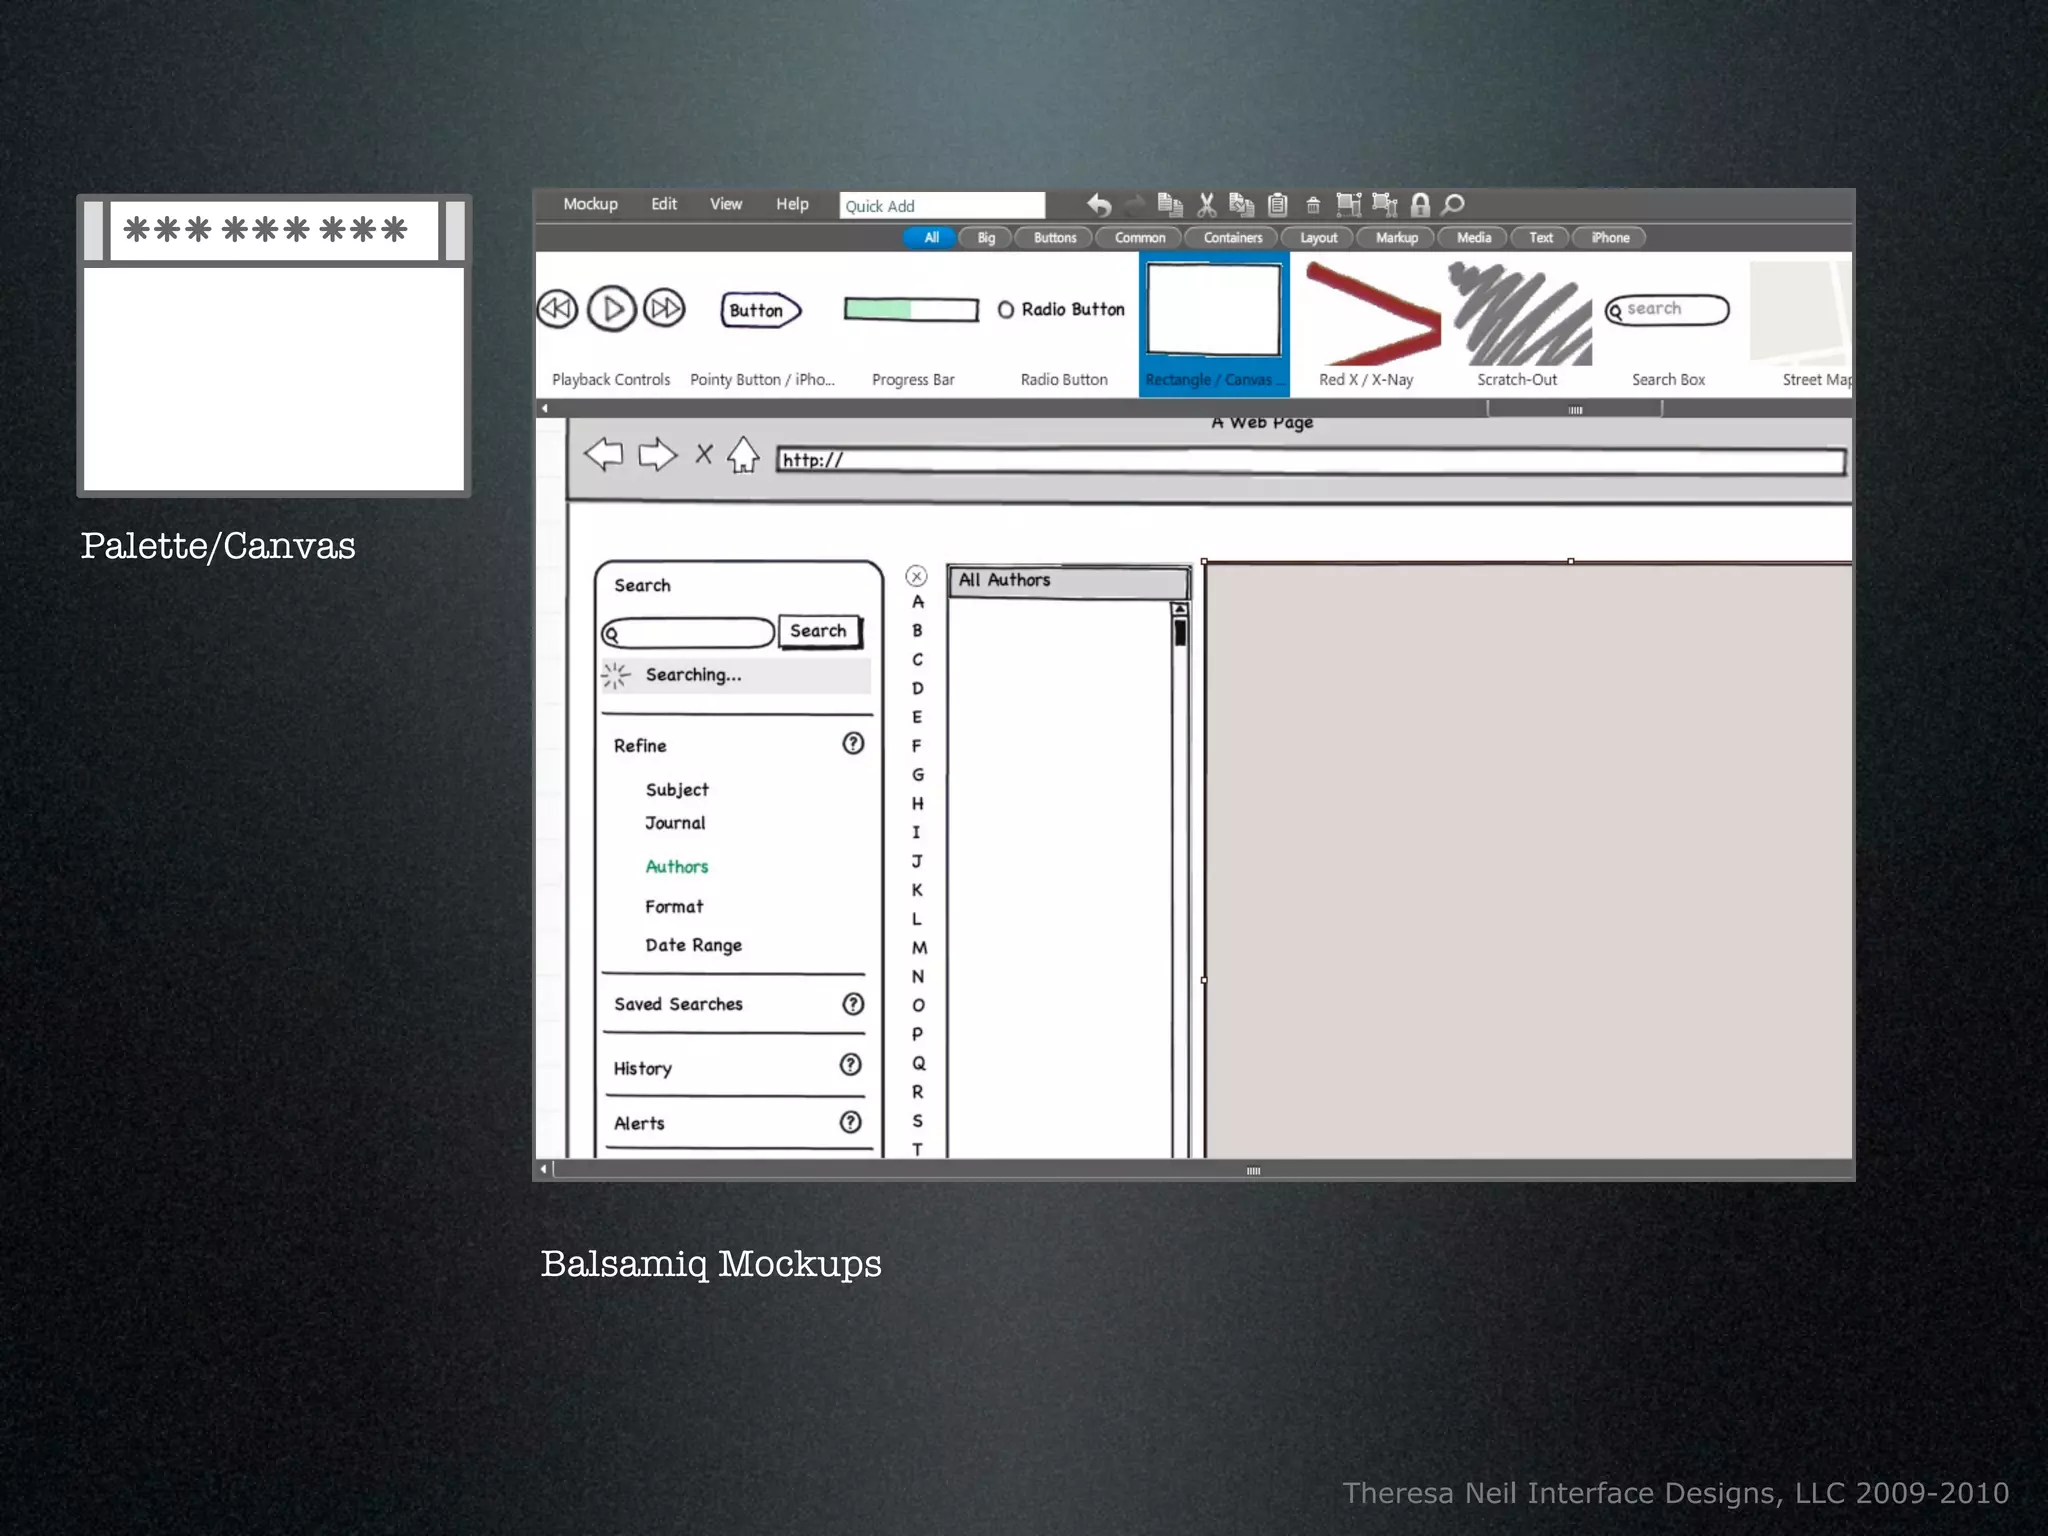Select the iPhone category filter

click(x=1609, y=238)
